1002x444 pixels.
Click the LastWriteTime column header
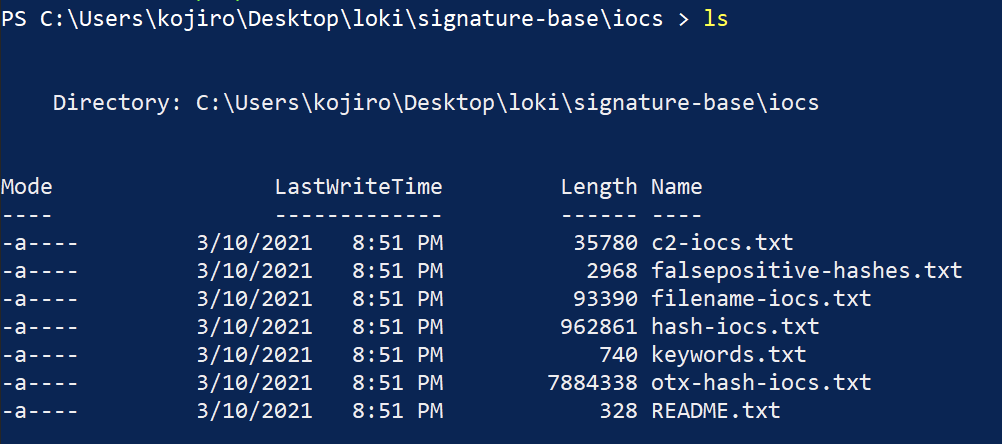(x=358, y=186)
